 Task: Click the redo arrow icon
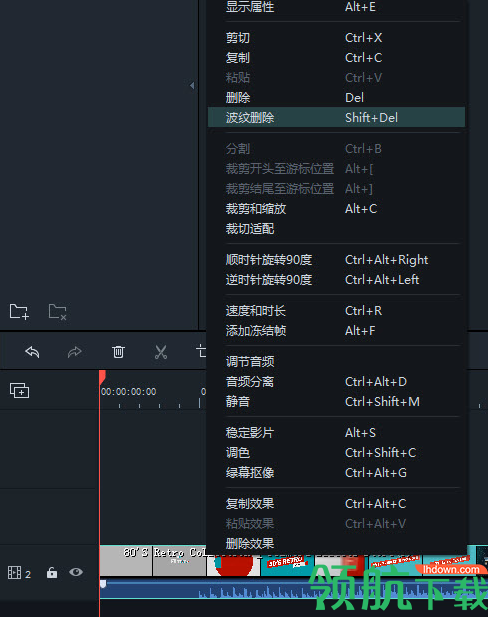coord(74,352)
